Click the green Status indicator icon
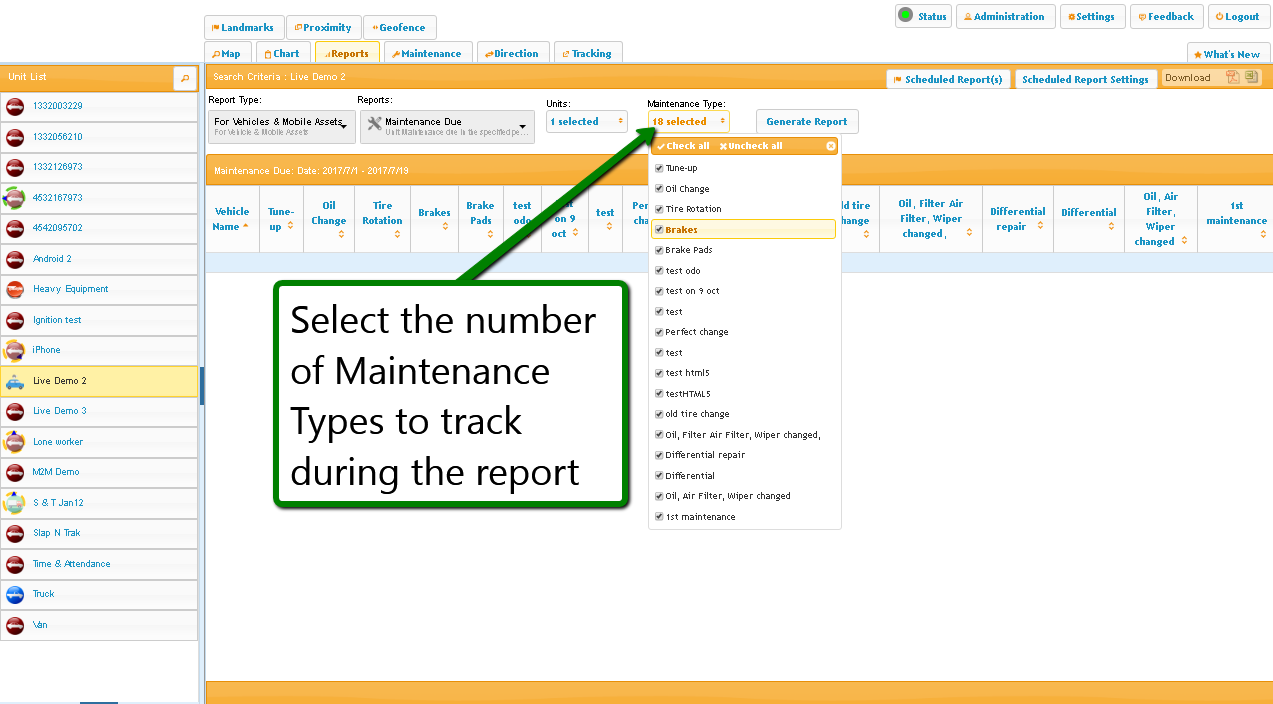The image size is (1273, 704). (905, 15)
